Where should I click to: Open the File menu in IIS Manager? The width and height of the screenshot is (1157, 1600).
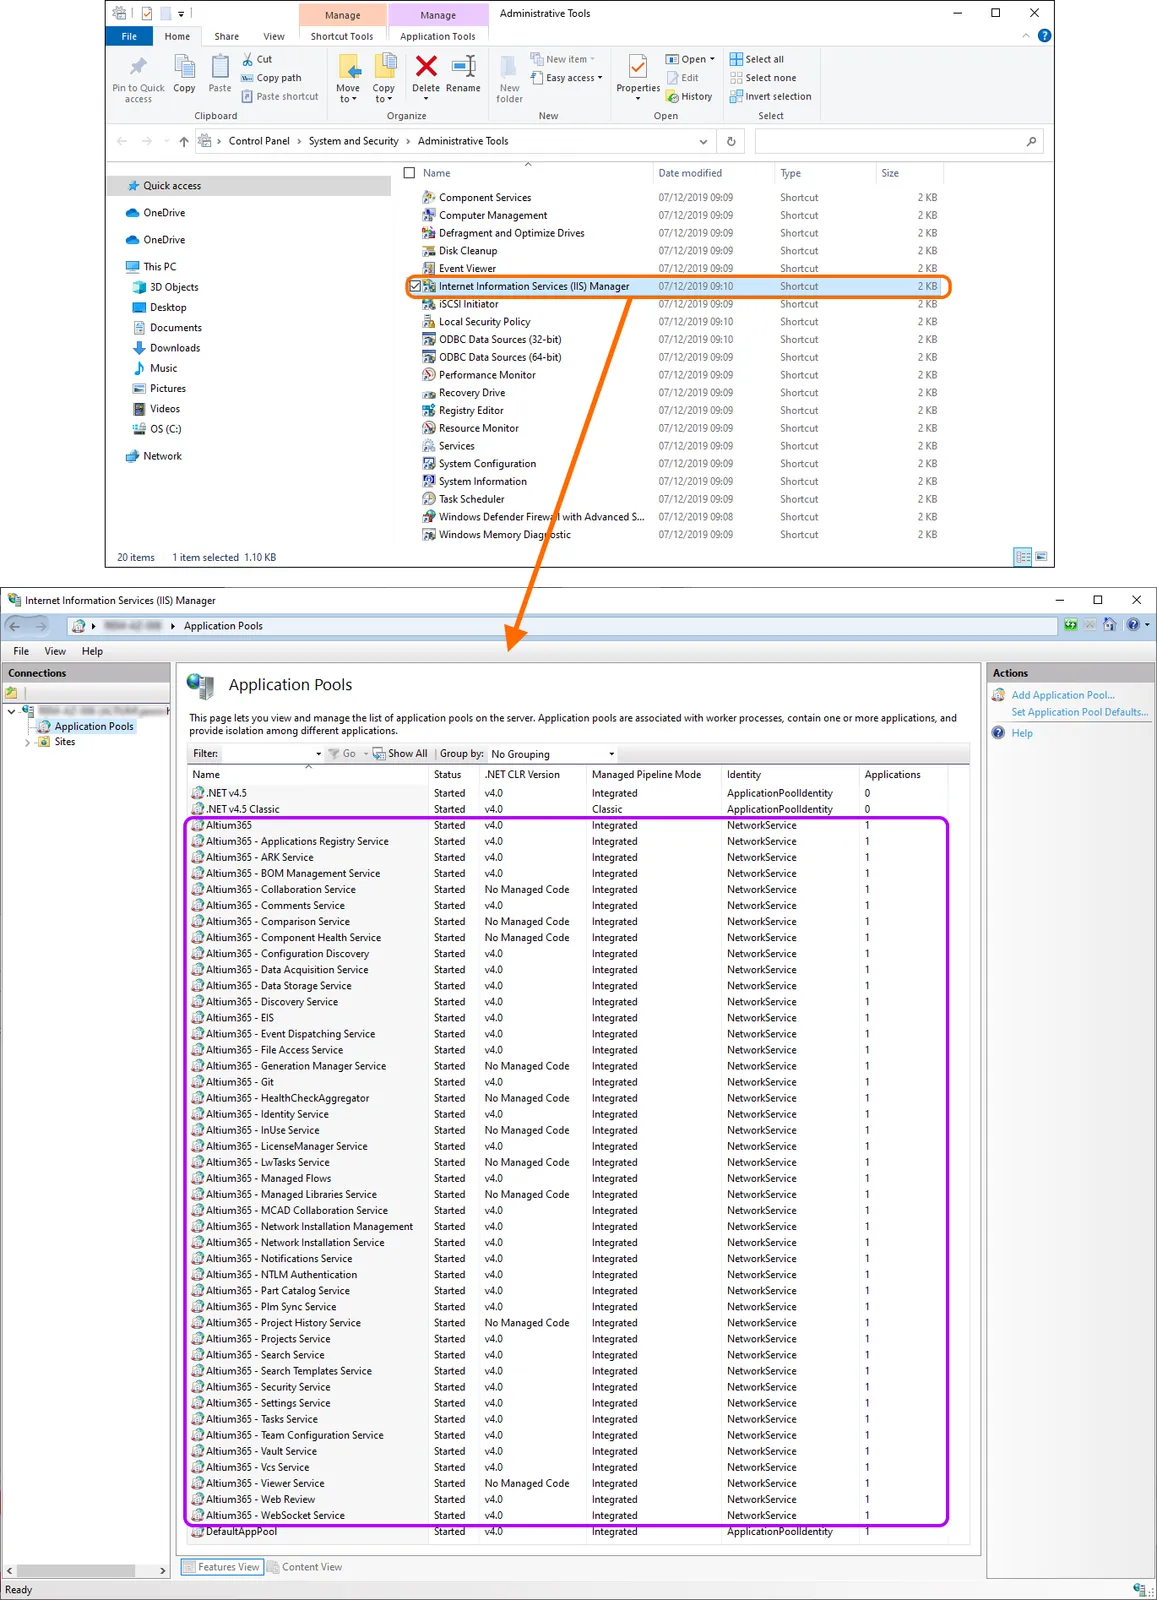pyautogui.click(x=21, y=651)
